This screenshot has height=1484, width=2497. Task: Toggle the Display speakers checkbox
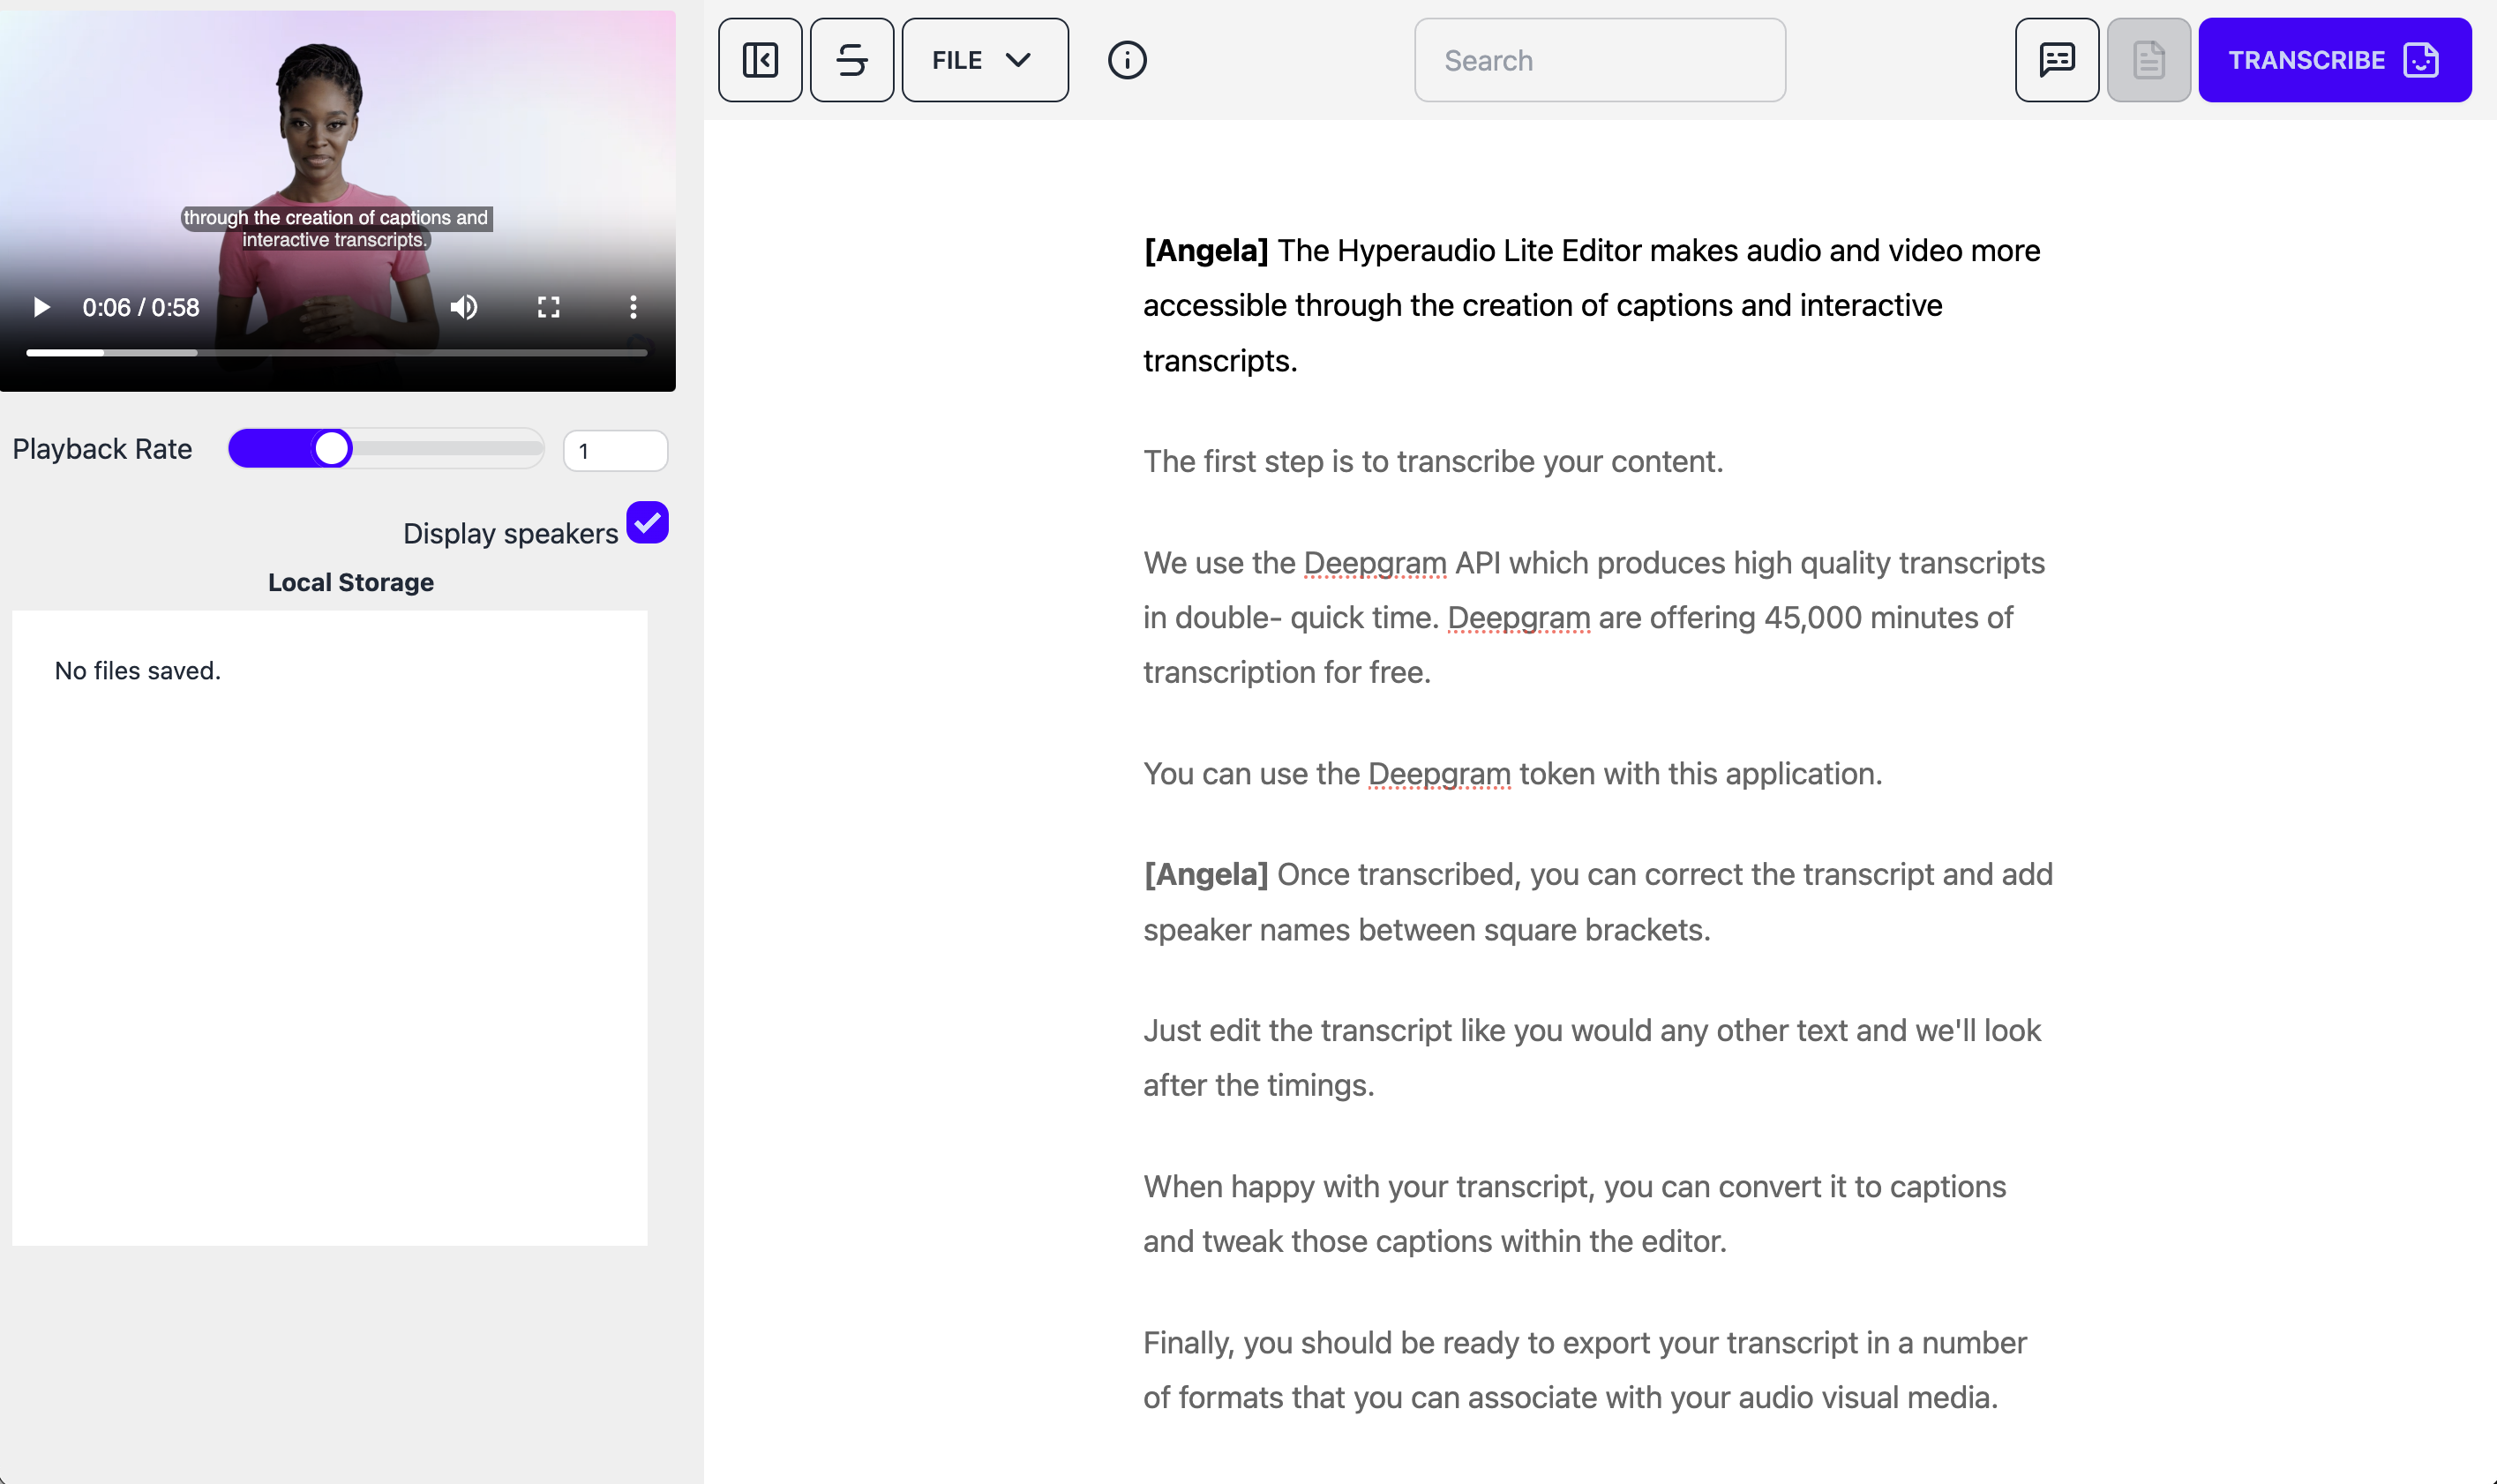point(645,523)
